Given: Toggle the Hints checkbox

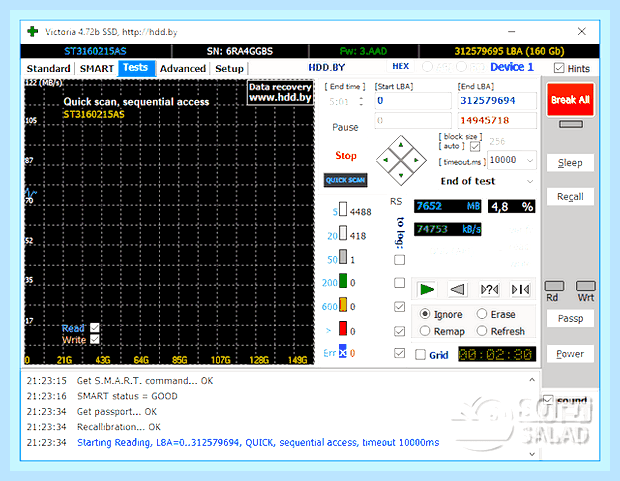Looking at the screenshot, I should pyautogui.click(x=559, y=68).
